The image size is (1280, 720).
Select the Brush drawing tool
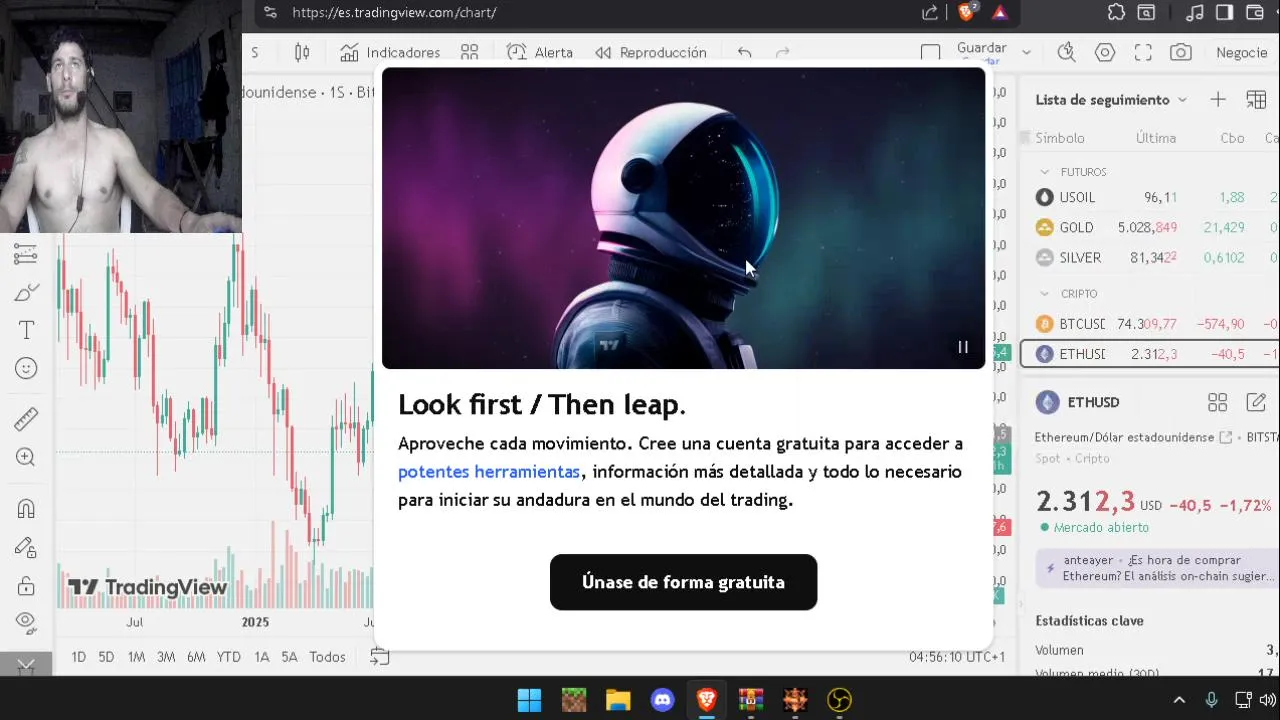pos(26,293)
